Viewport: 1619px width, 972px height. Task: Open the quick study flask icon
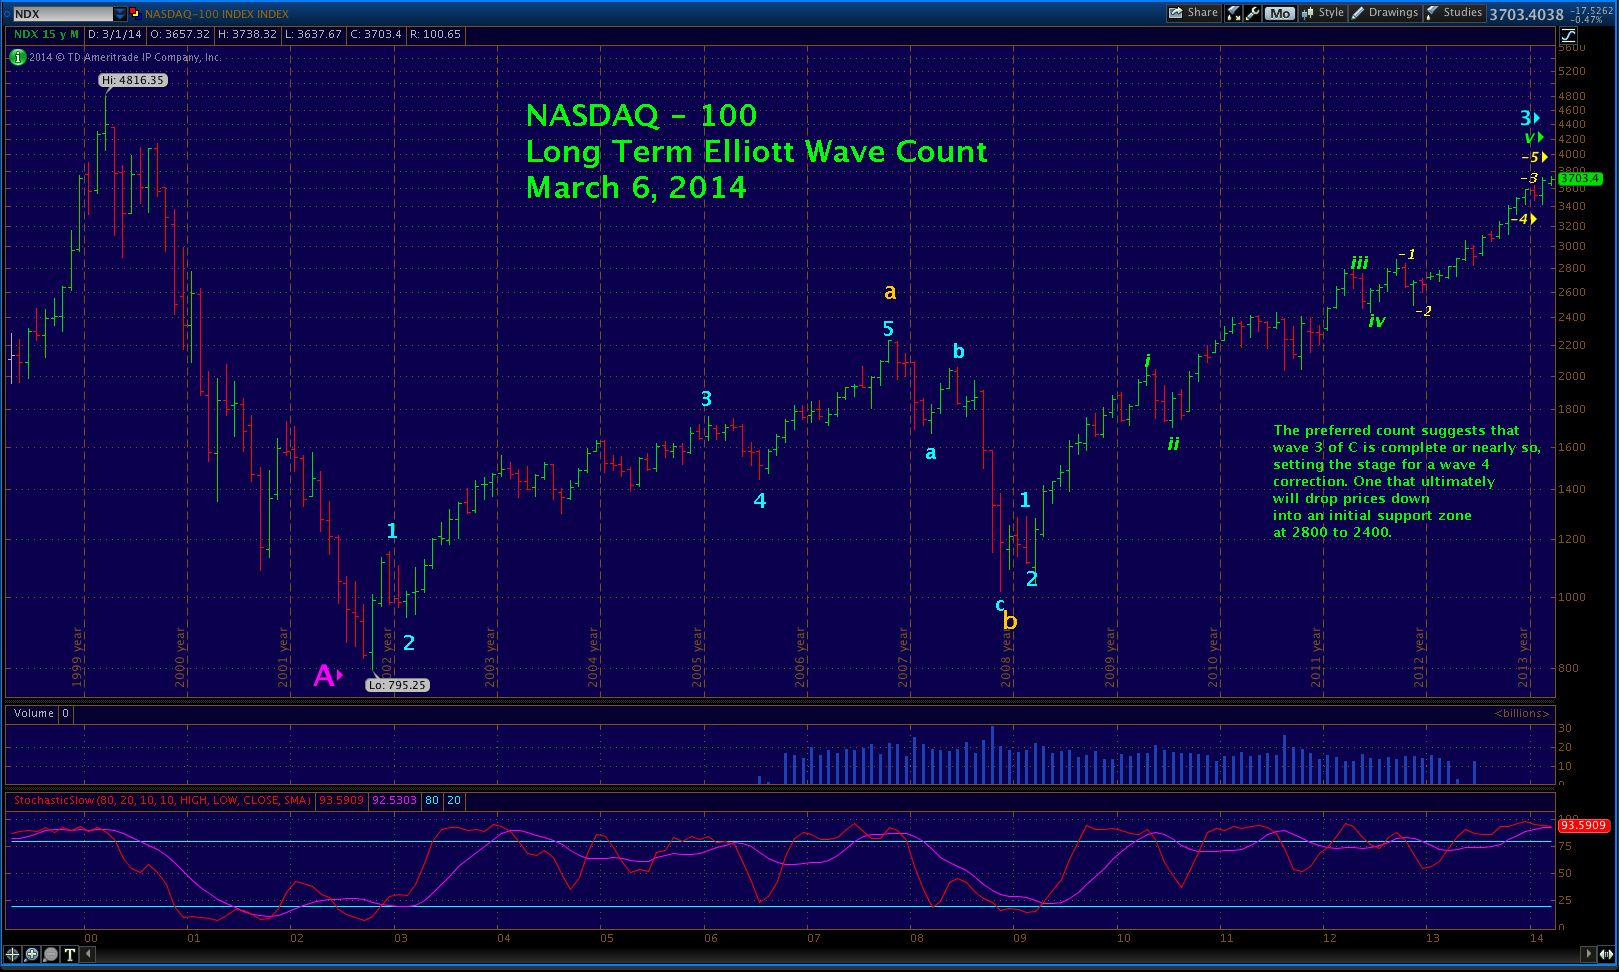click(x=1234, y=13)
